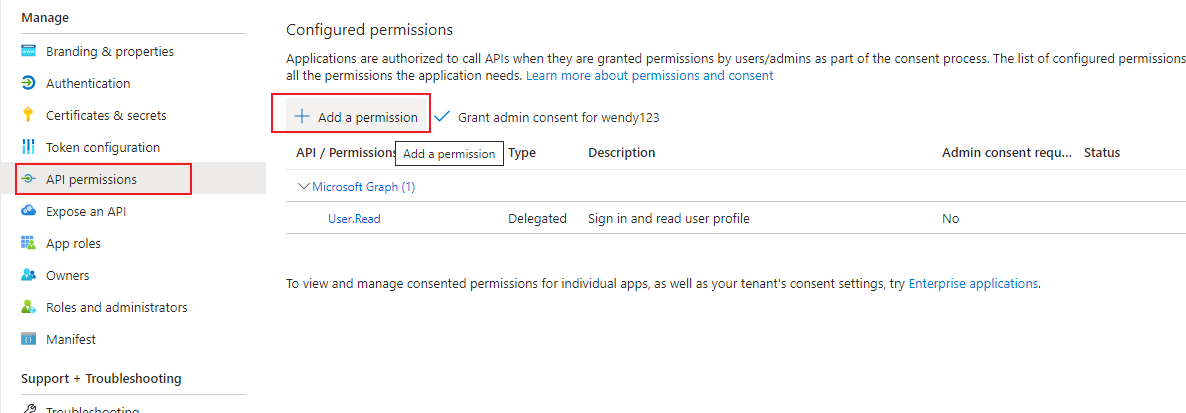Click the 'No' admin consent cell
The height and width of the screenshot is (413, 1186).
pos(951,219)
